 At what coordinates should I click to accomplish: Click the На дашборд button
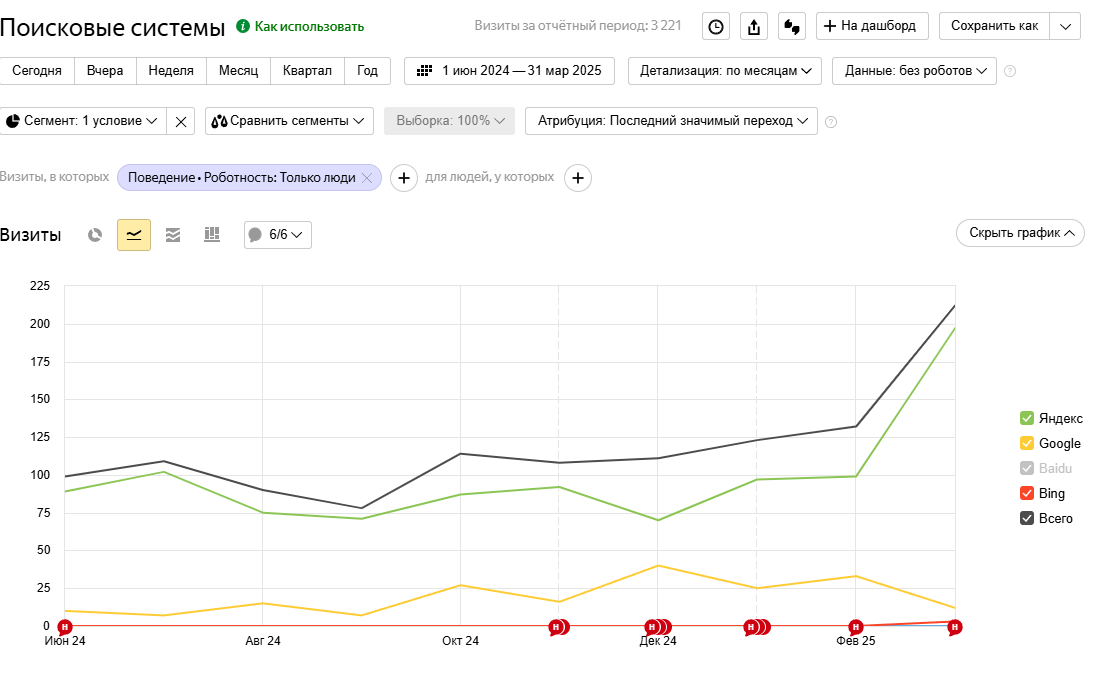tap(872, 26)
